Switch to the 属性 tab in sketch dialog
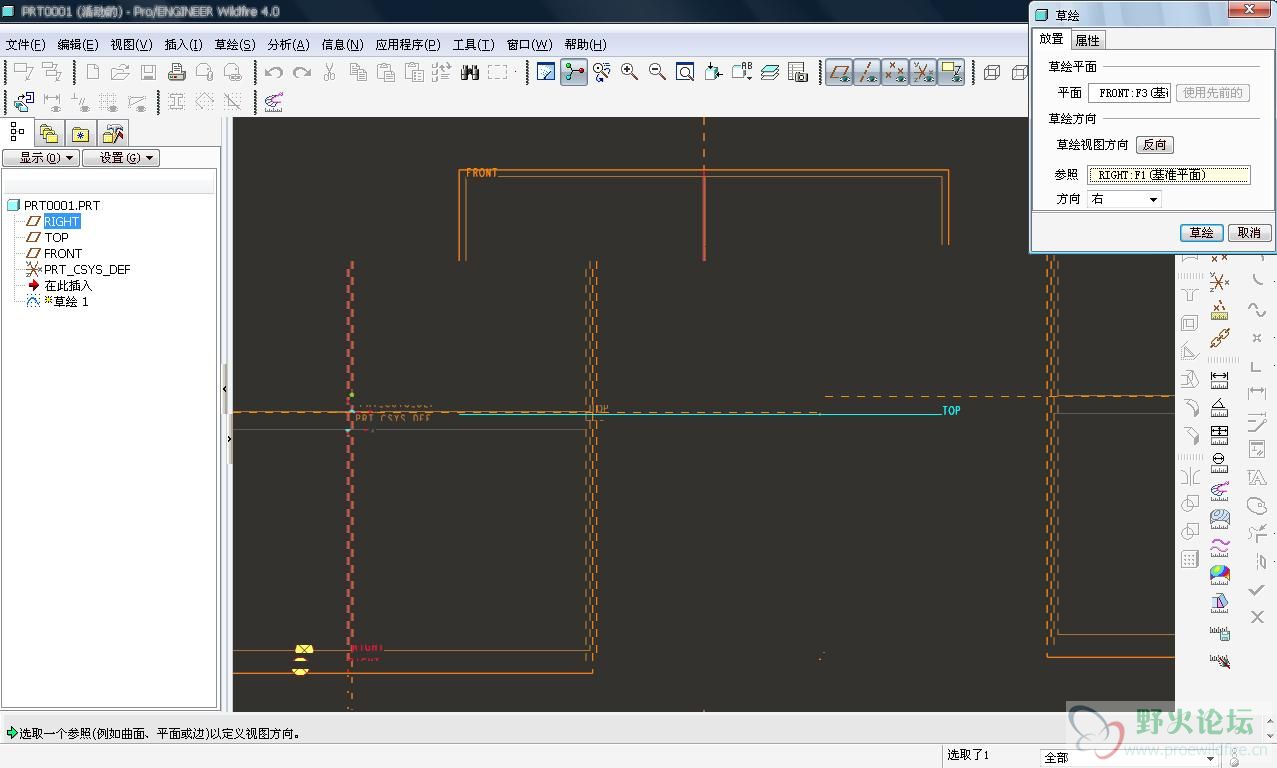The width and height of the screenshot is (1277, 768). click(1088, 40)
